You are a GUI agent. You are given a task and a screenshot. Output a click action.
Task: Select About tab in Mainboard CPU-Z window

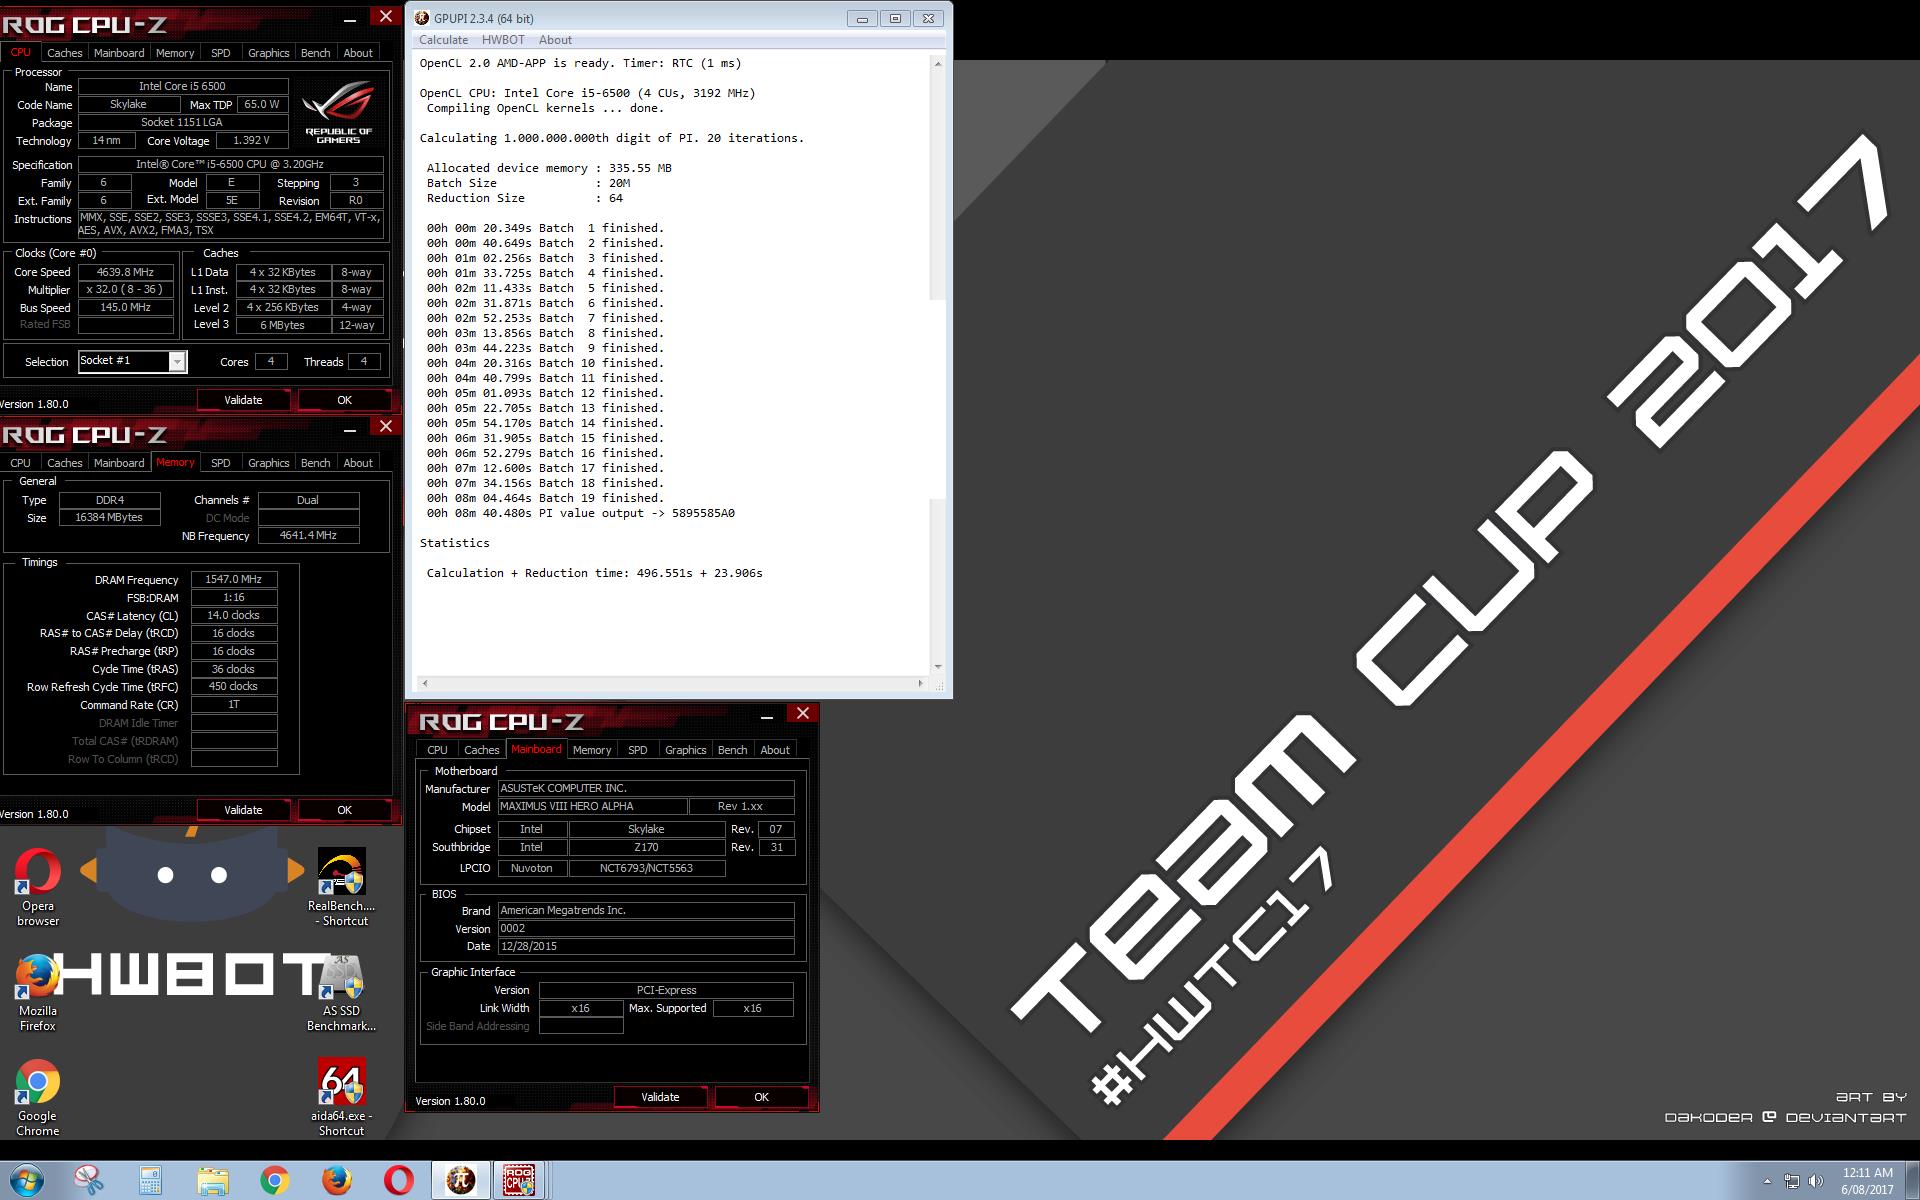coord(775,750)
